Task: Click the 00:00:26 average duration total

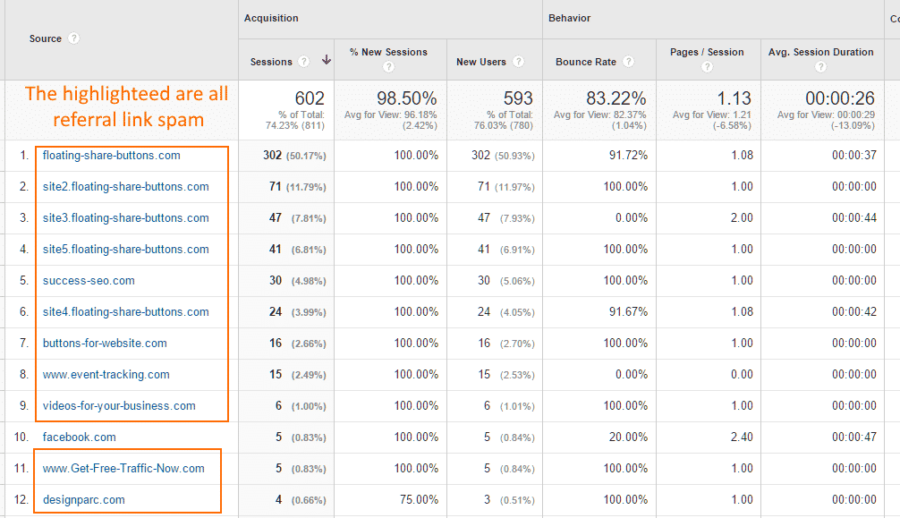Action: [x=840, y=98]
